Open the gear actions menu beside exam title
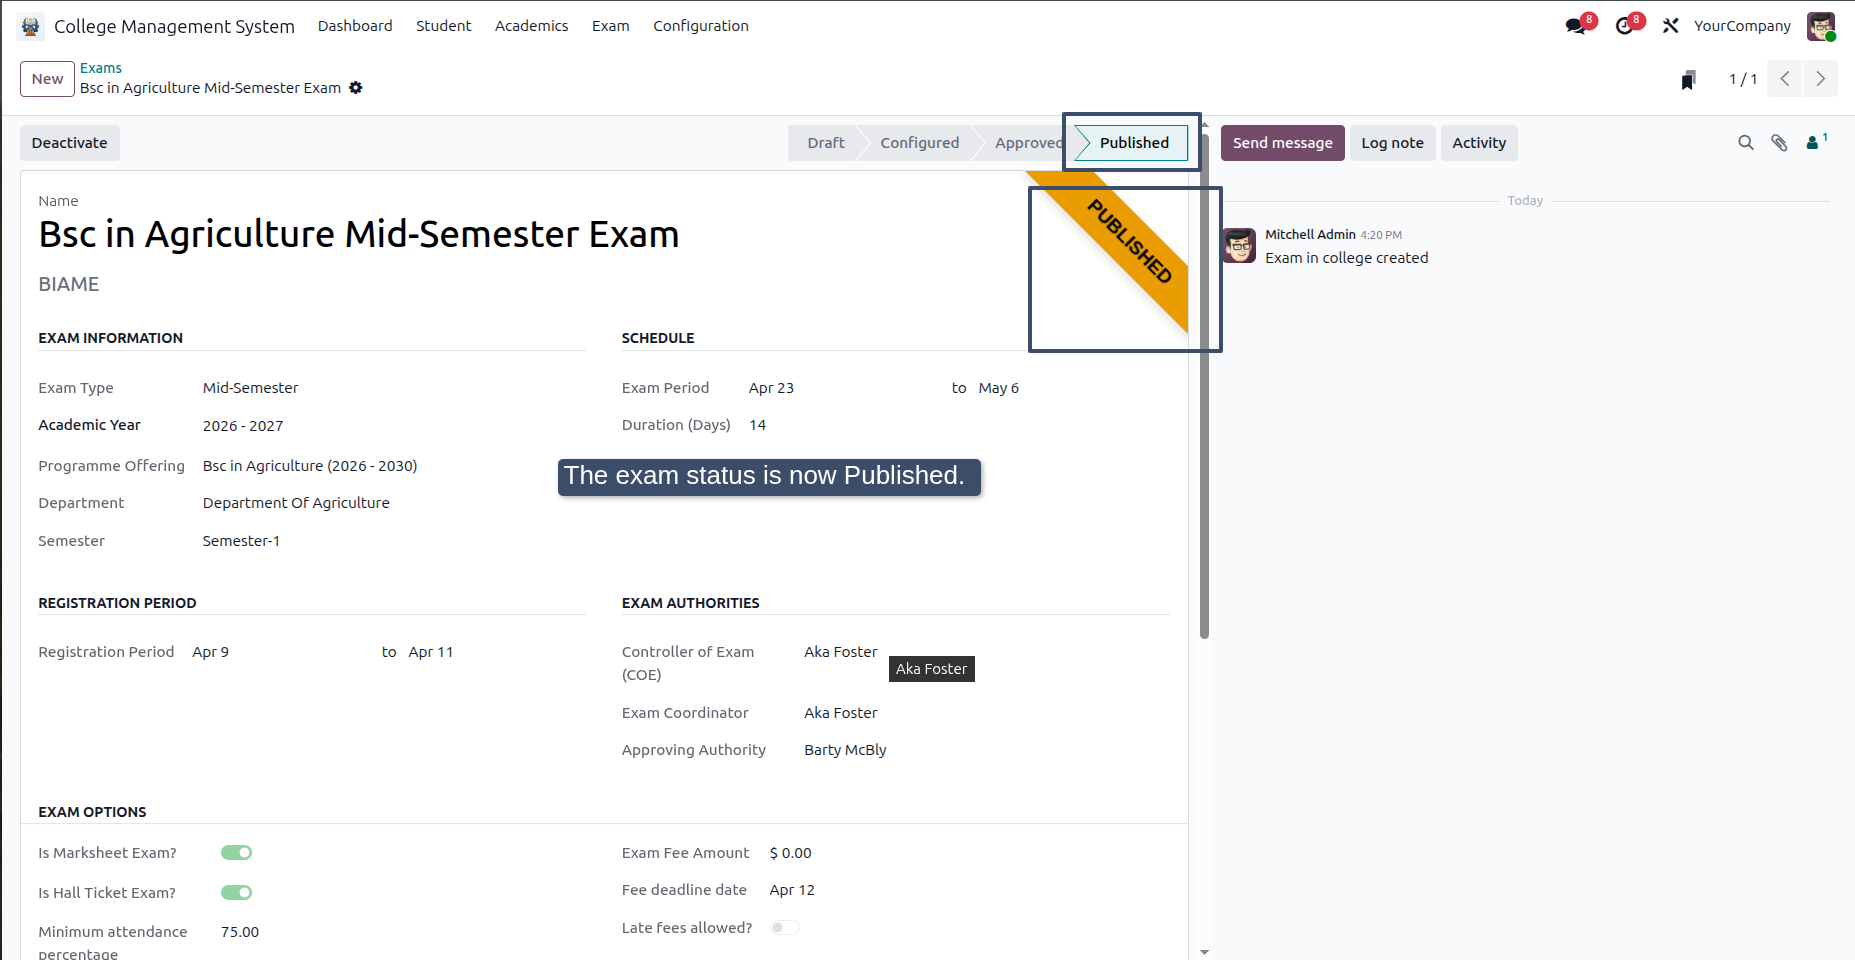1855x960 pixels. coord(356,88)
